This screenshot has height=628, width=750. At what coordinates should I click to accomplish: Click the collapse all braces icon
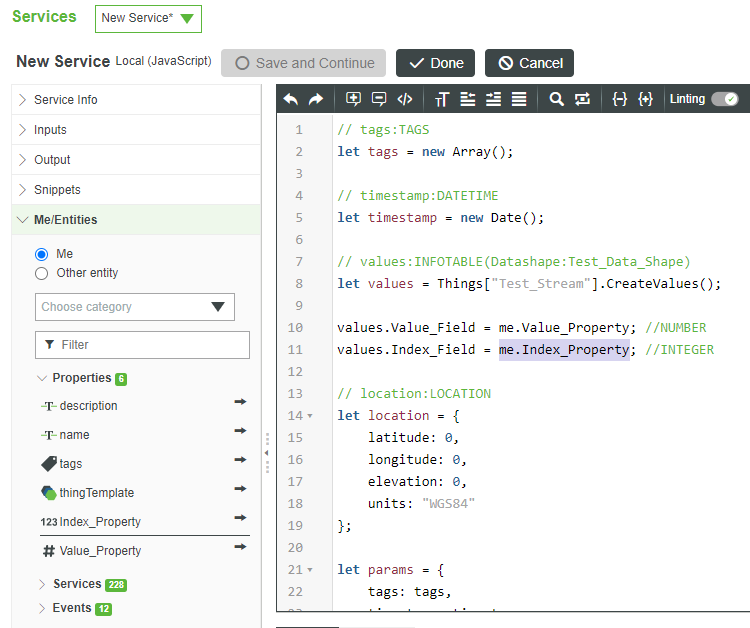(620, 99)
